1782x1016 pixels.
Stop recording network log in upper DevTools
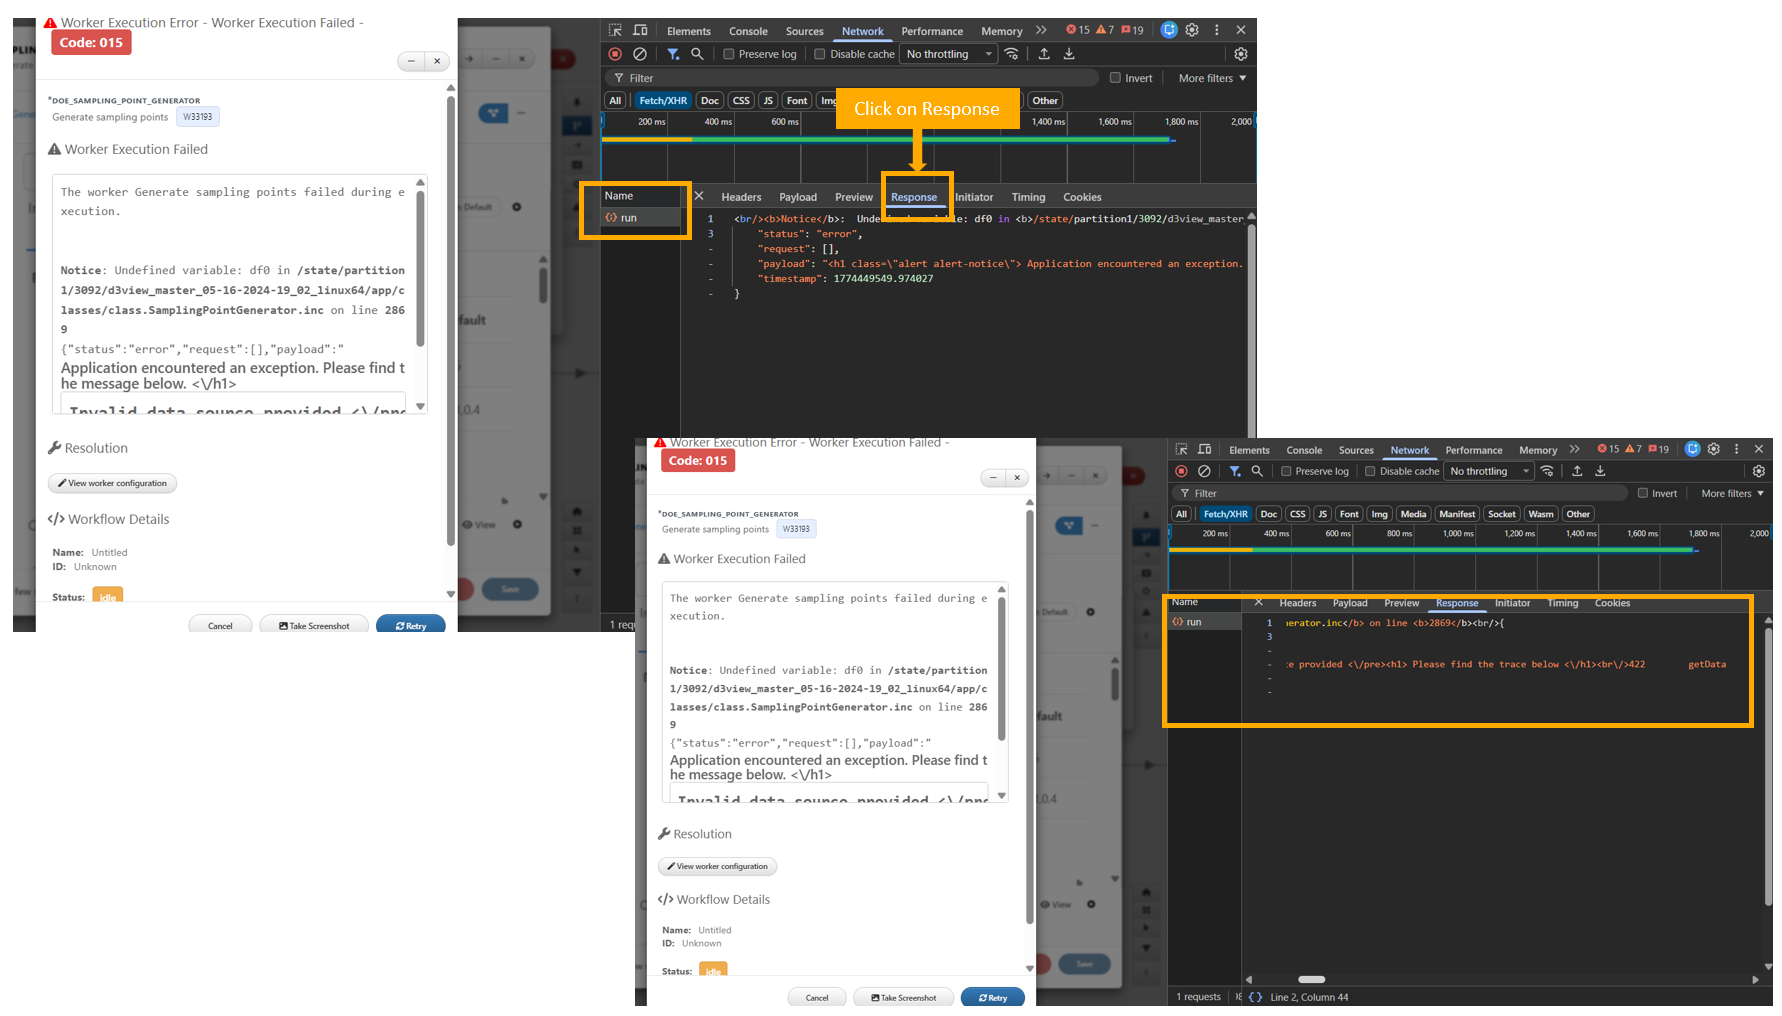pos(615,54)
